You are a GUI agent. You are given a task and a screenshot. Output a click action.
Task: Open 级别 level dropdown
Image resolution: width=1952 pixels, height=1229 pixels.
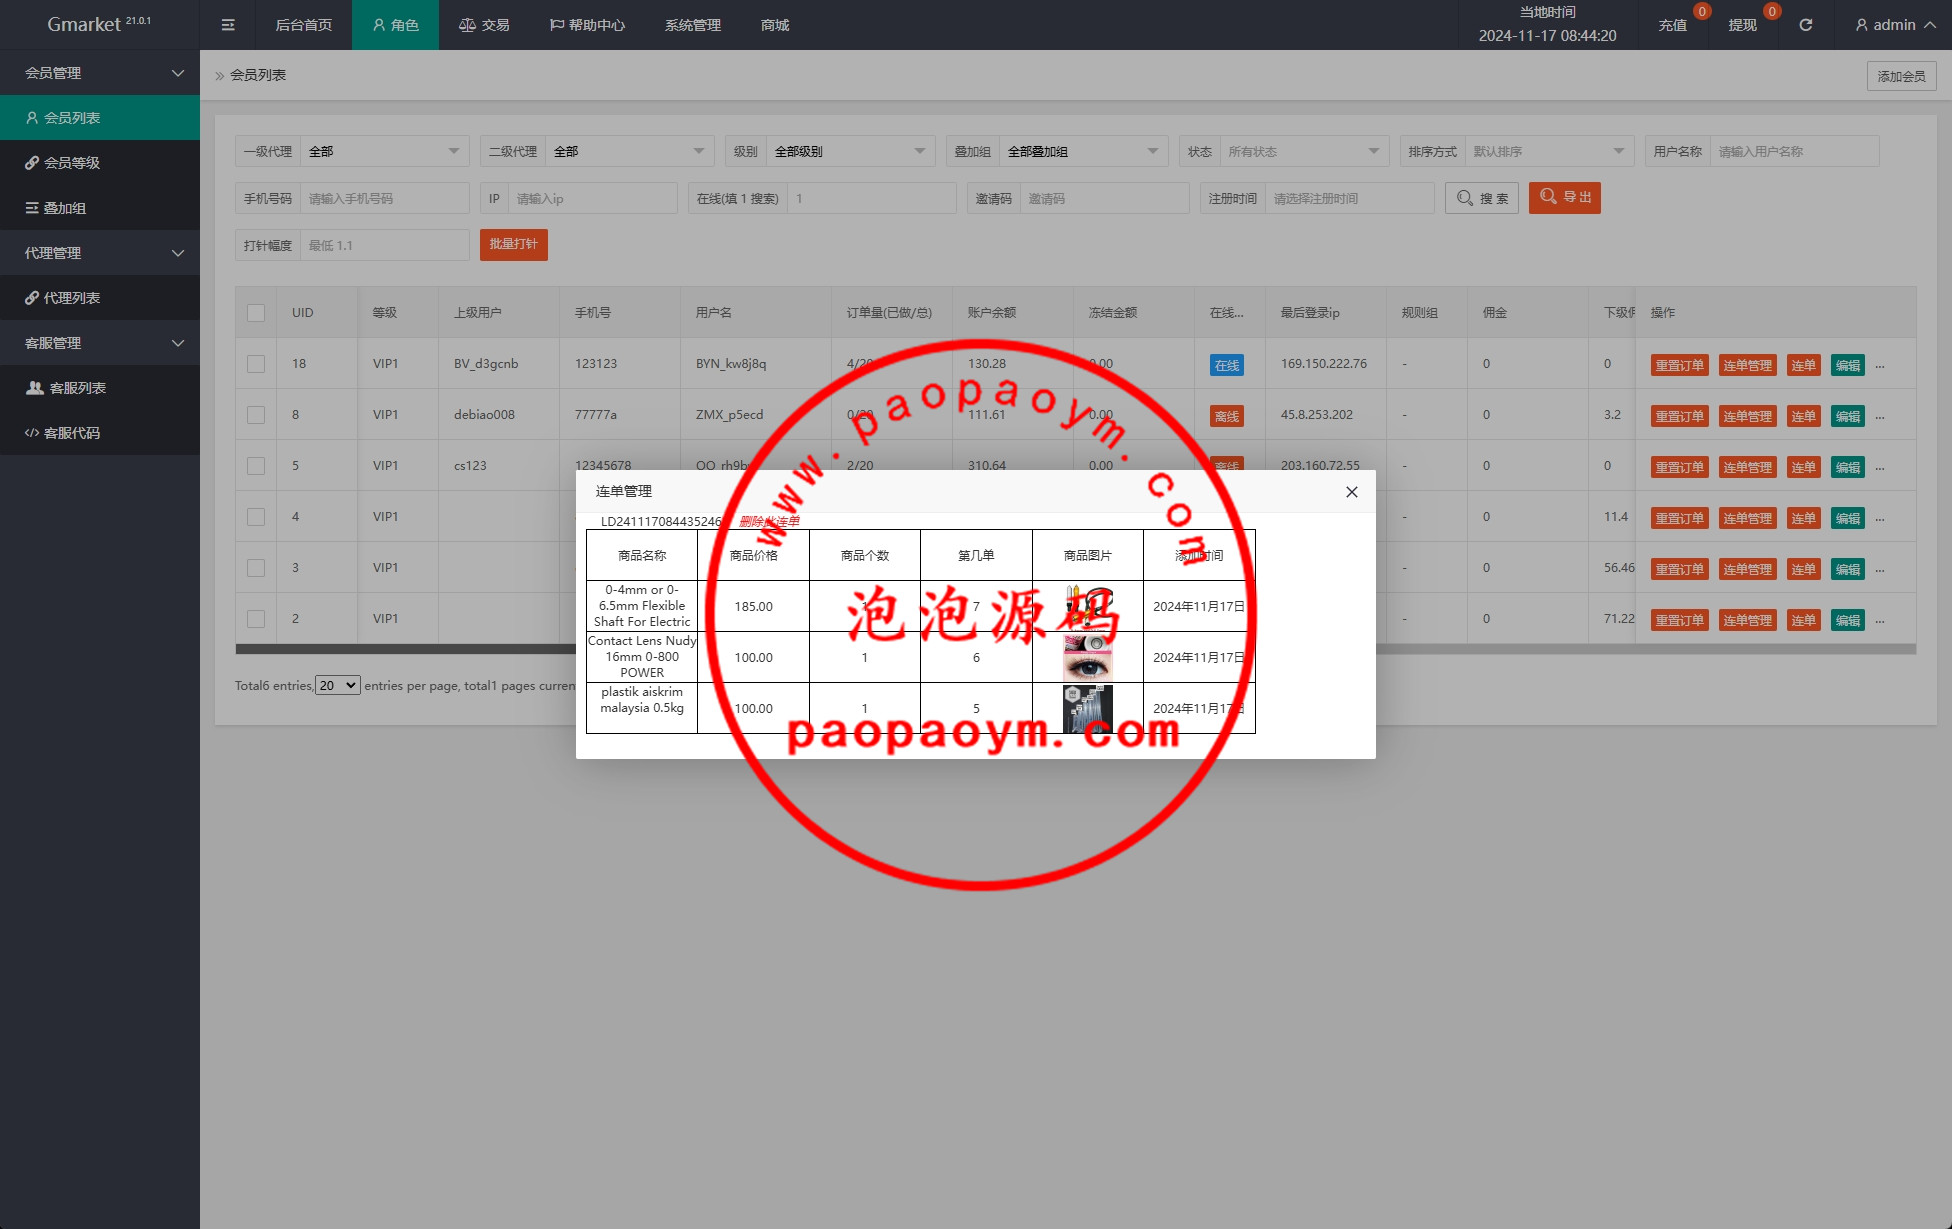pos(851,152)
